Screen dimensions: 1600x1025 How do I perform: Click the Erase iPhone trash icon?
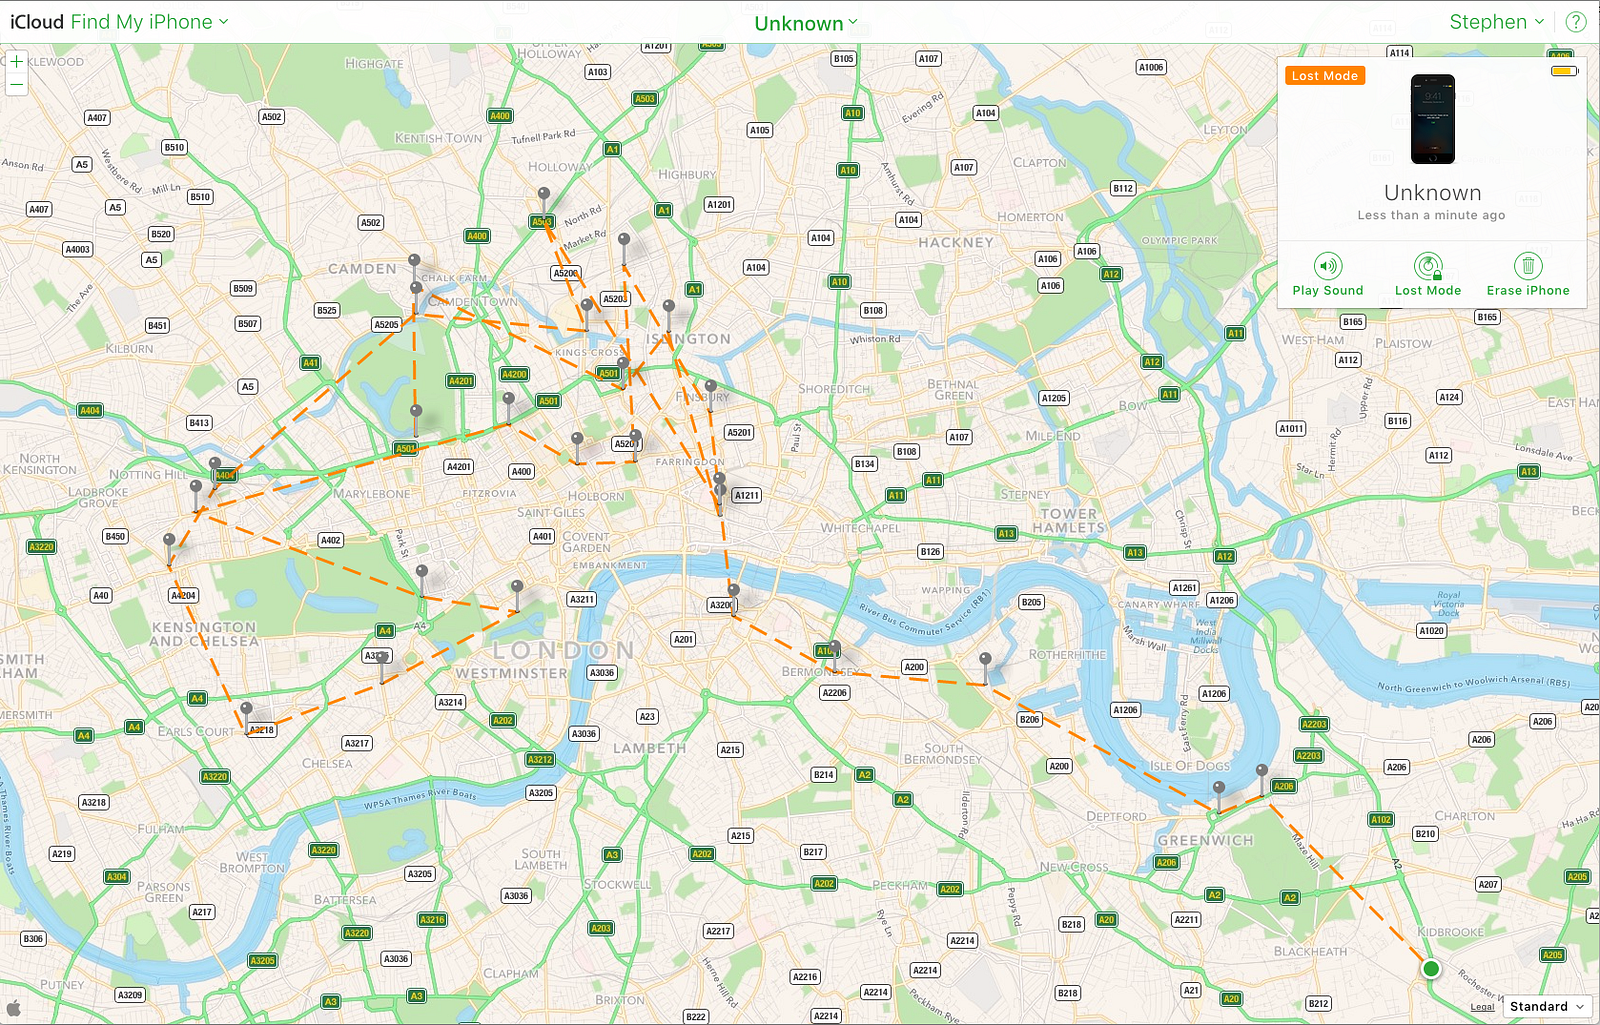pyautogui.click(x=1527, y=265)
